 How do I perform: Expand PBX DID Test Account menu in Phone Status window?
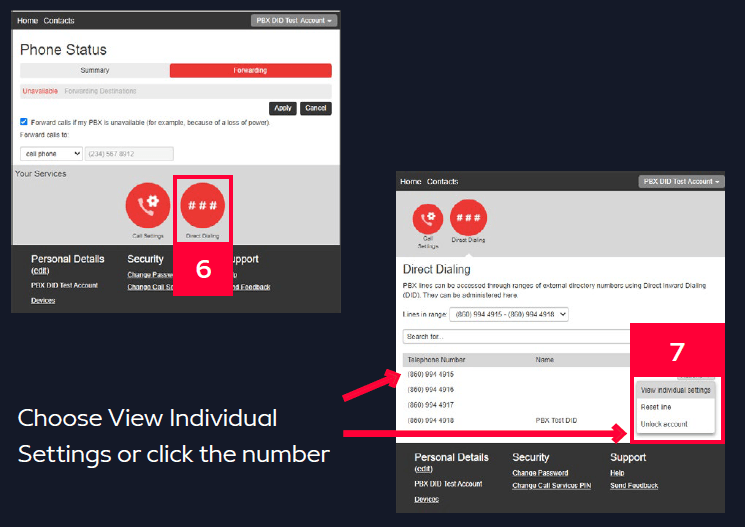click(x=293, y=20)
